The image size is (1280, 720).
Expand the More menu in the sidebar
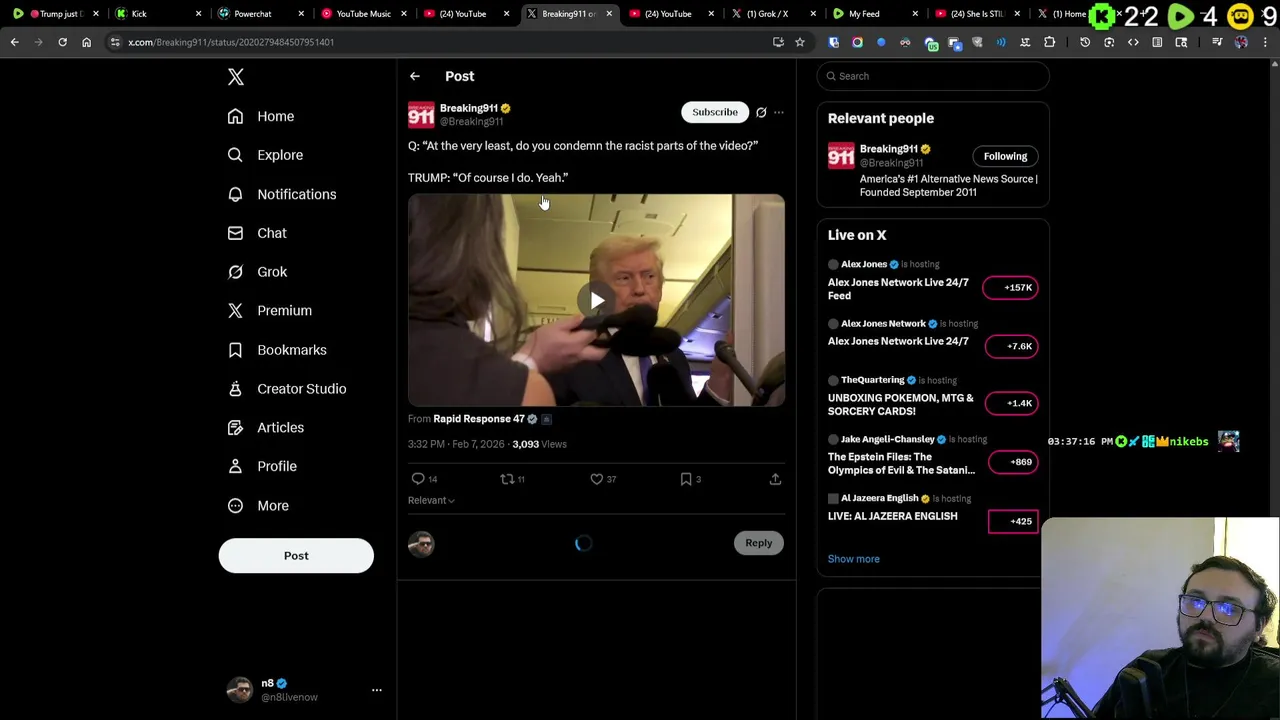pos(258,506)
